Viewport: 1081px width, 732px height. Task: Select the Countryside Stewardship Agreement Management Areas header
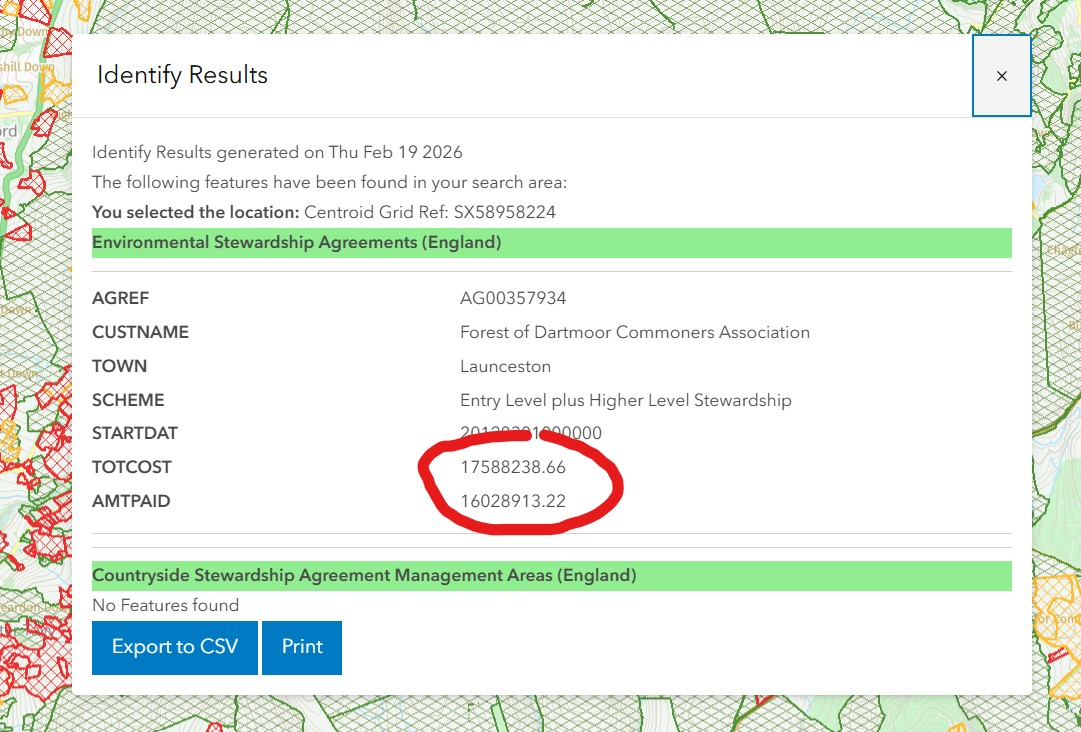click(x=364, y=575)
